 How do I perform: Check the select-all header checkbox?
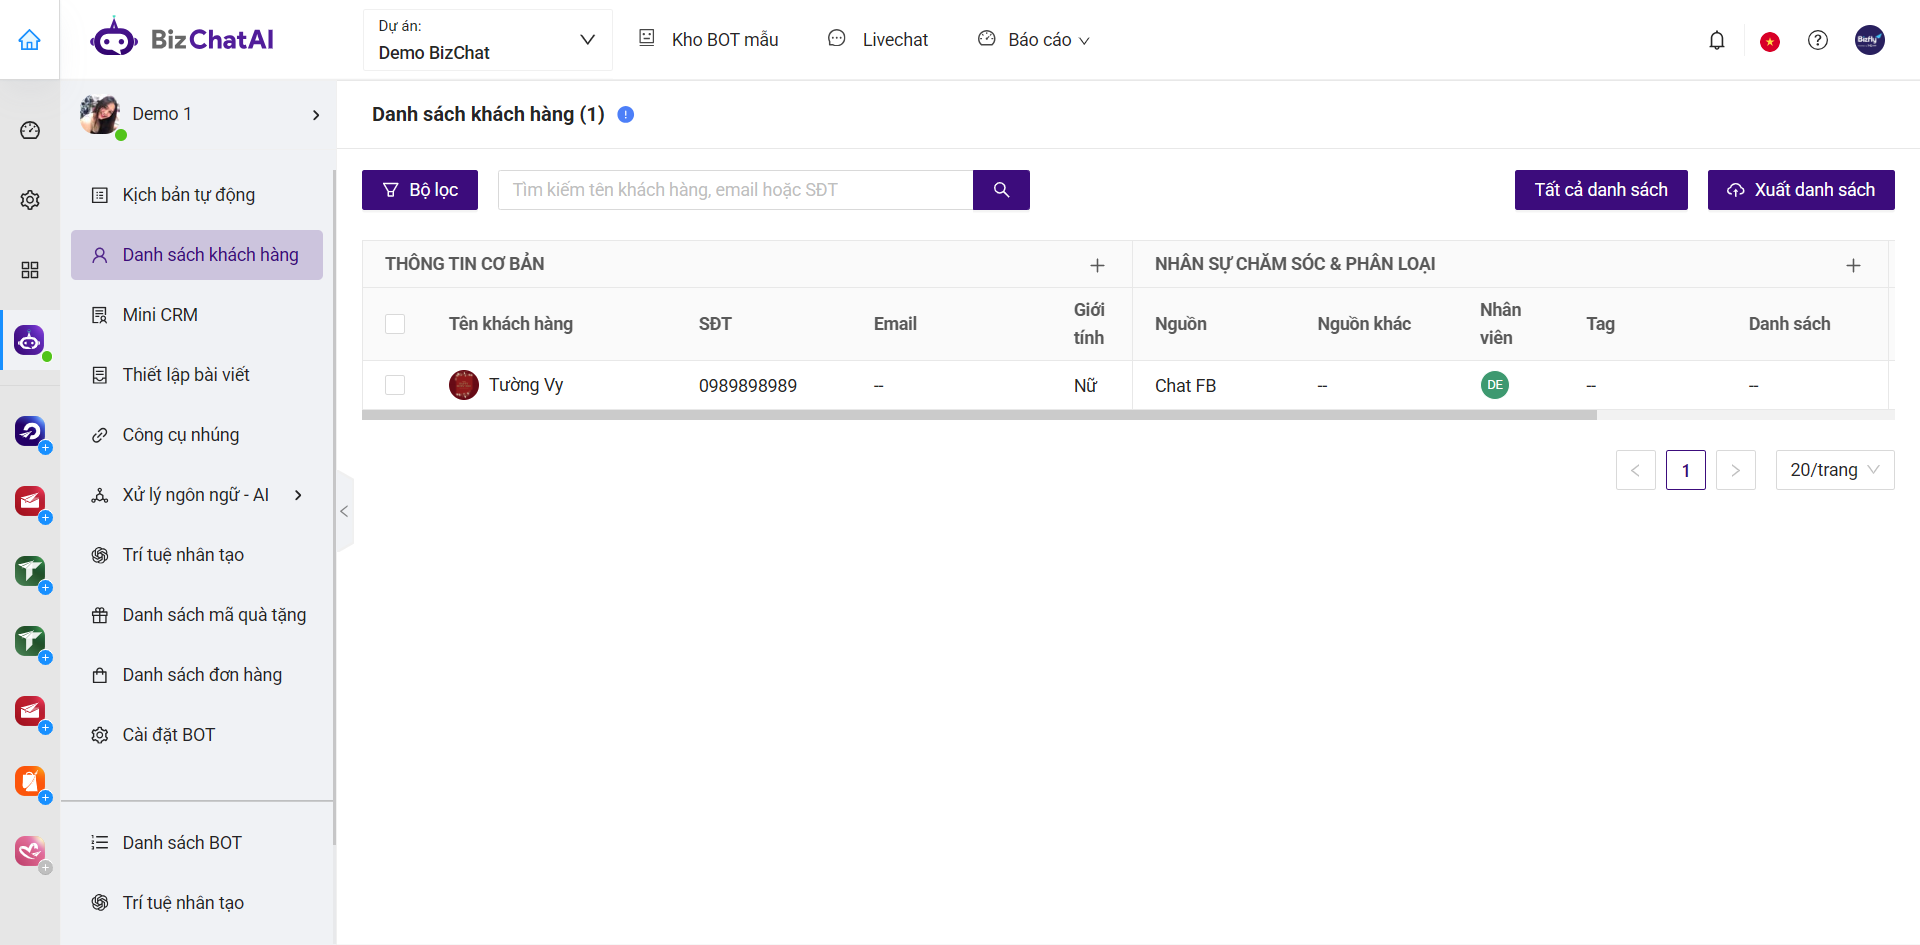click(395, 324)
